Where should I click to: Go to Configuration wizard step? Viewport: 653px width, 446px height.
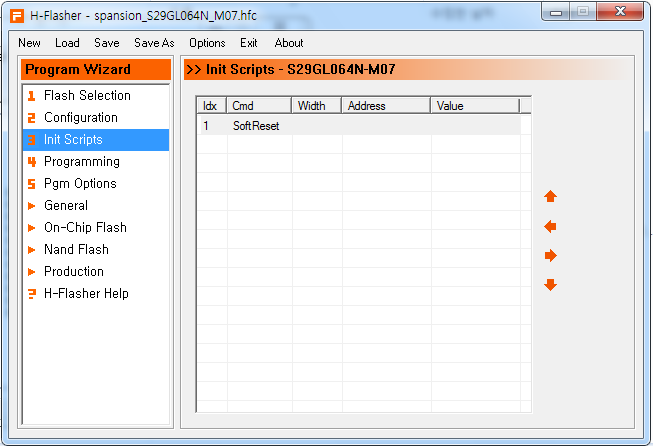point(96,117)
